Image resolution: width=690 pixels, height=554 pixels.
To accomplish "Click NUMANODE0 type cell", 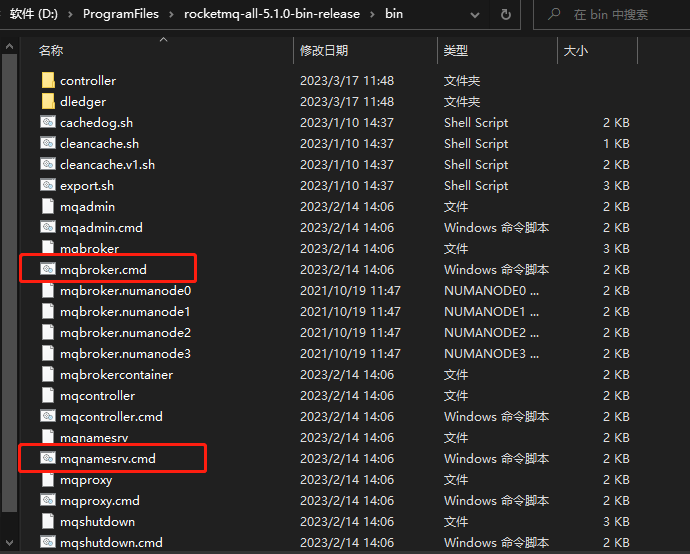I will [492, 290].
